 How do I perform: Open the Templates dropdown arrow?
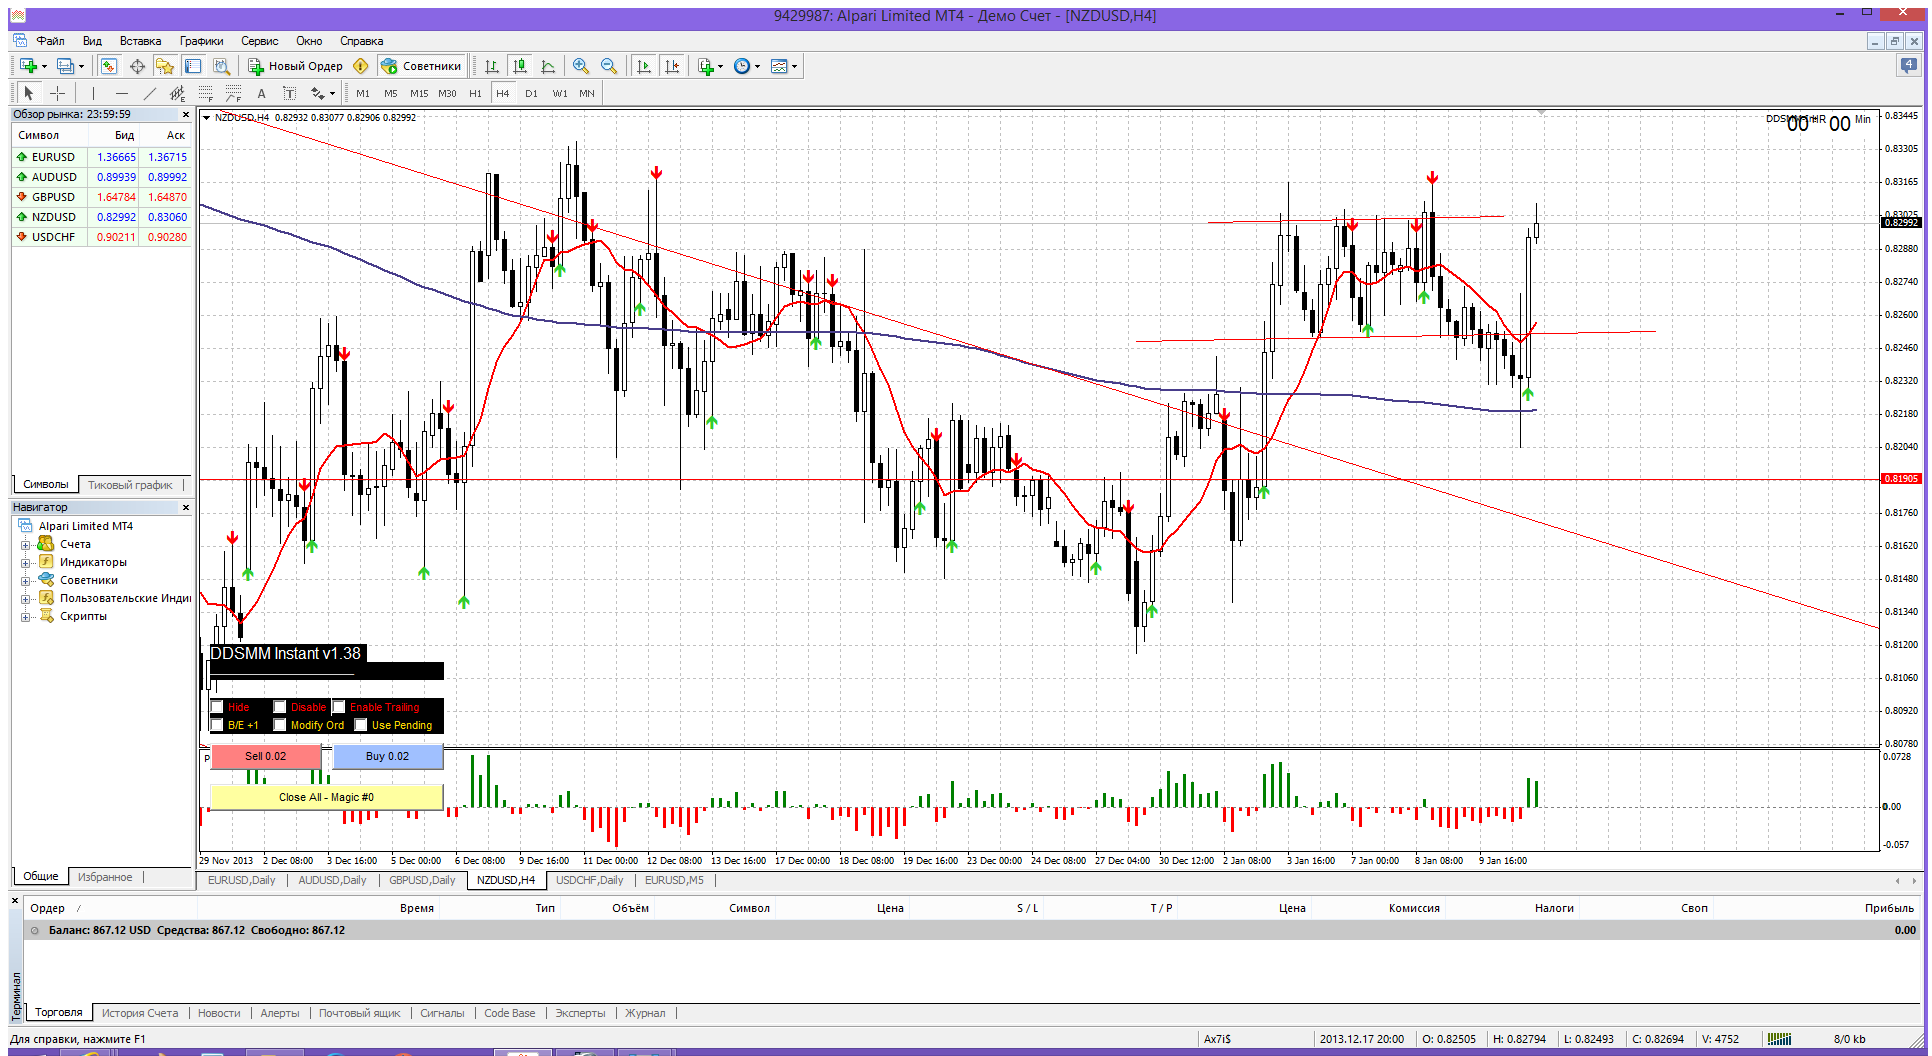794,67
